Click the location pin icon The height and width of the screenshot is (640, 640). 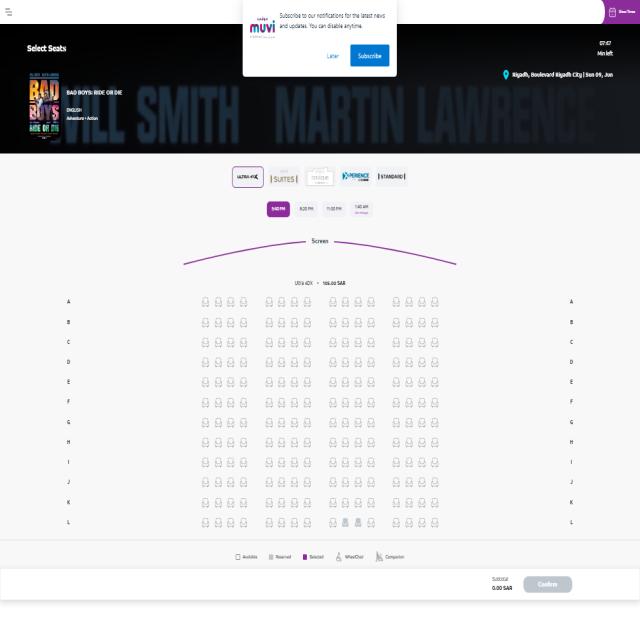(506, 75)
